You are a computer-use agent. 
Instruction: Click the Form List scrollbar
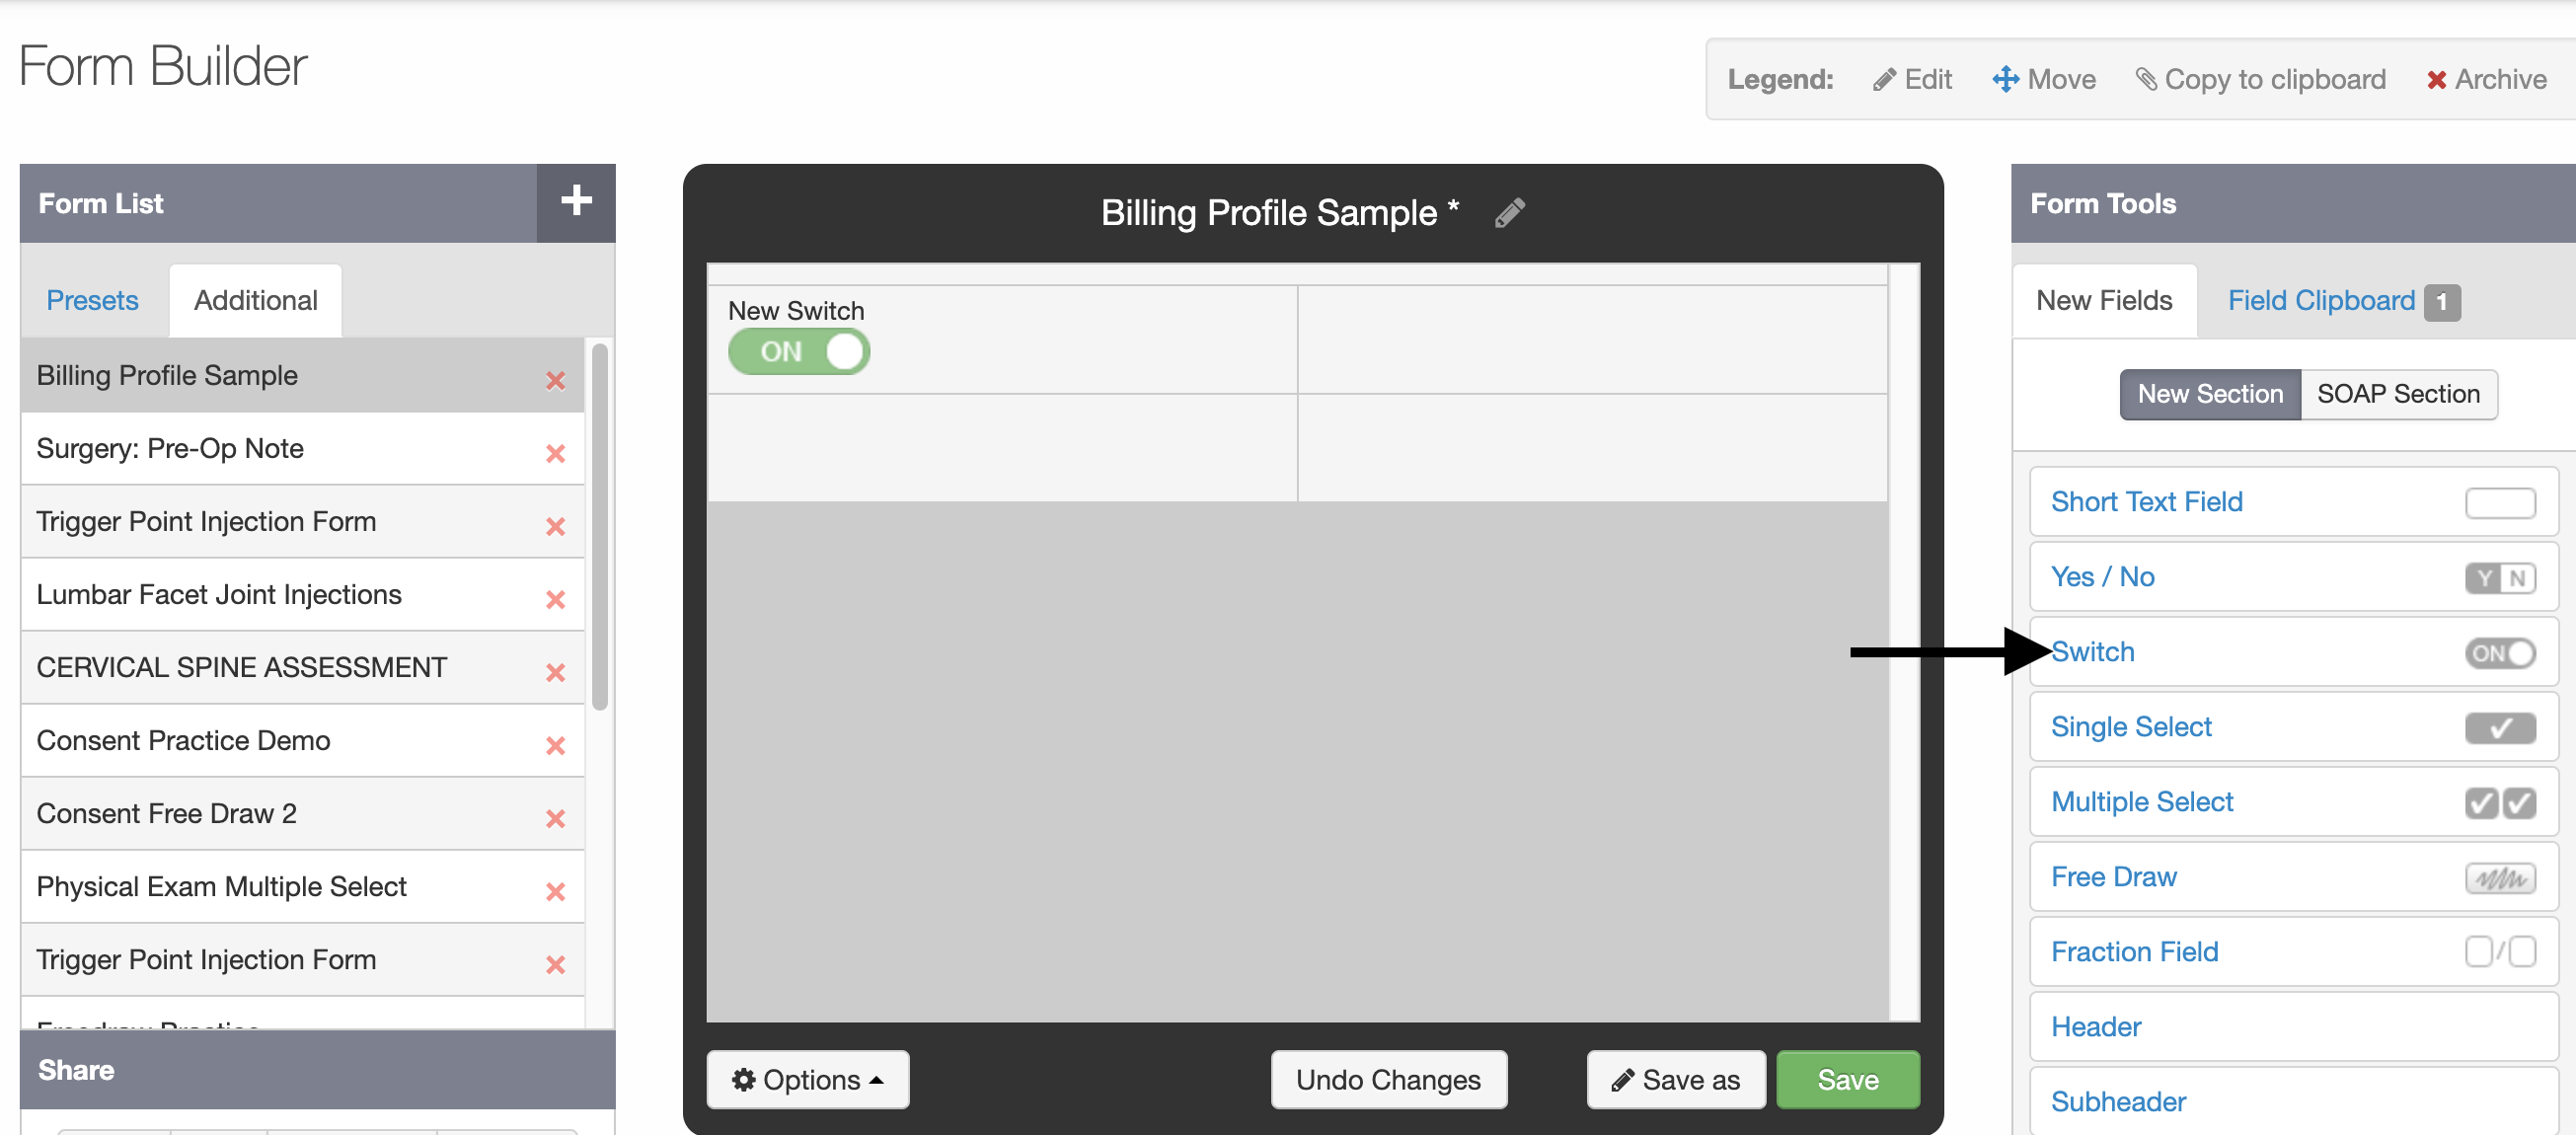[600, 526]
